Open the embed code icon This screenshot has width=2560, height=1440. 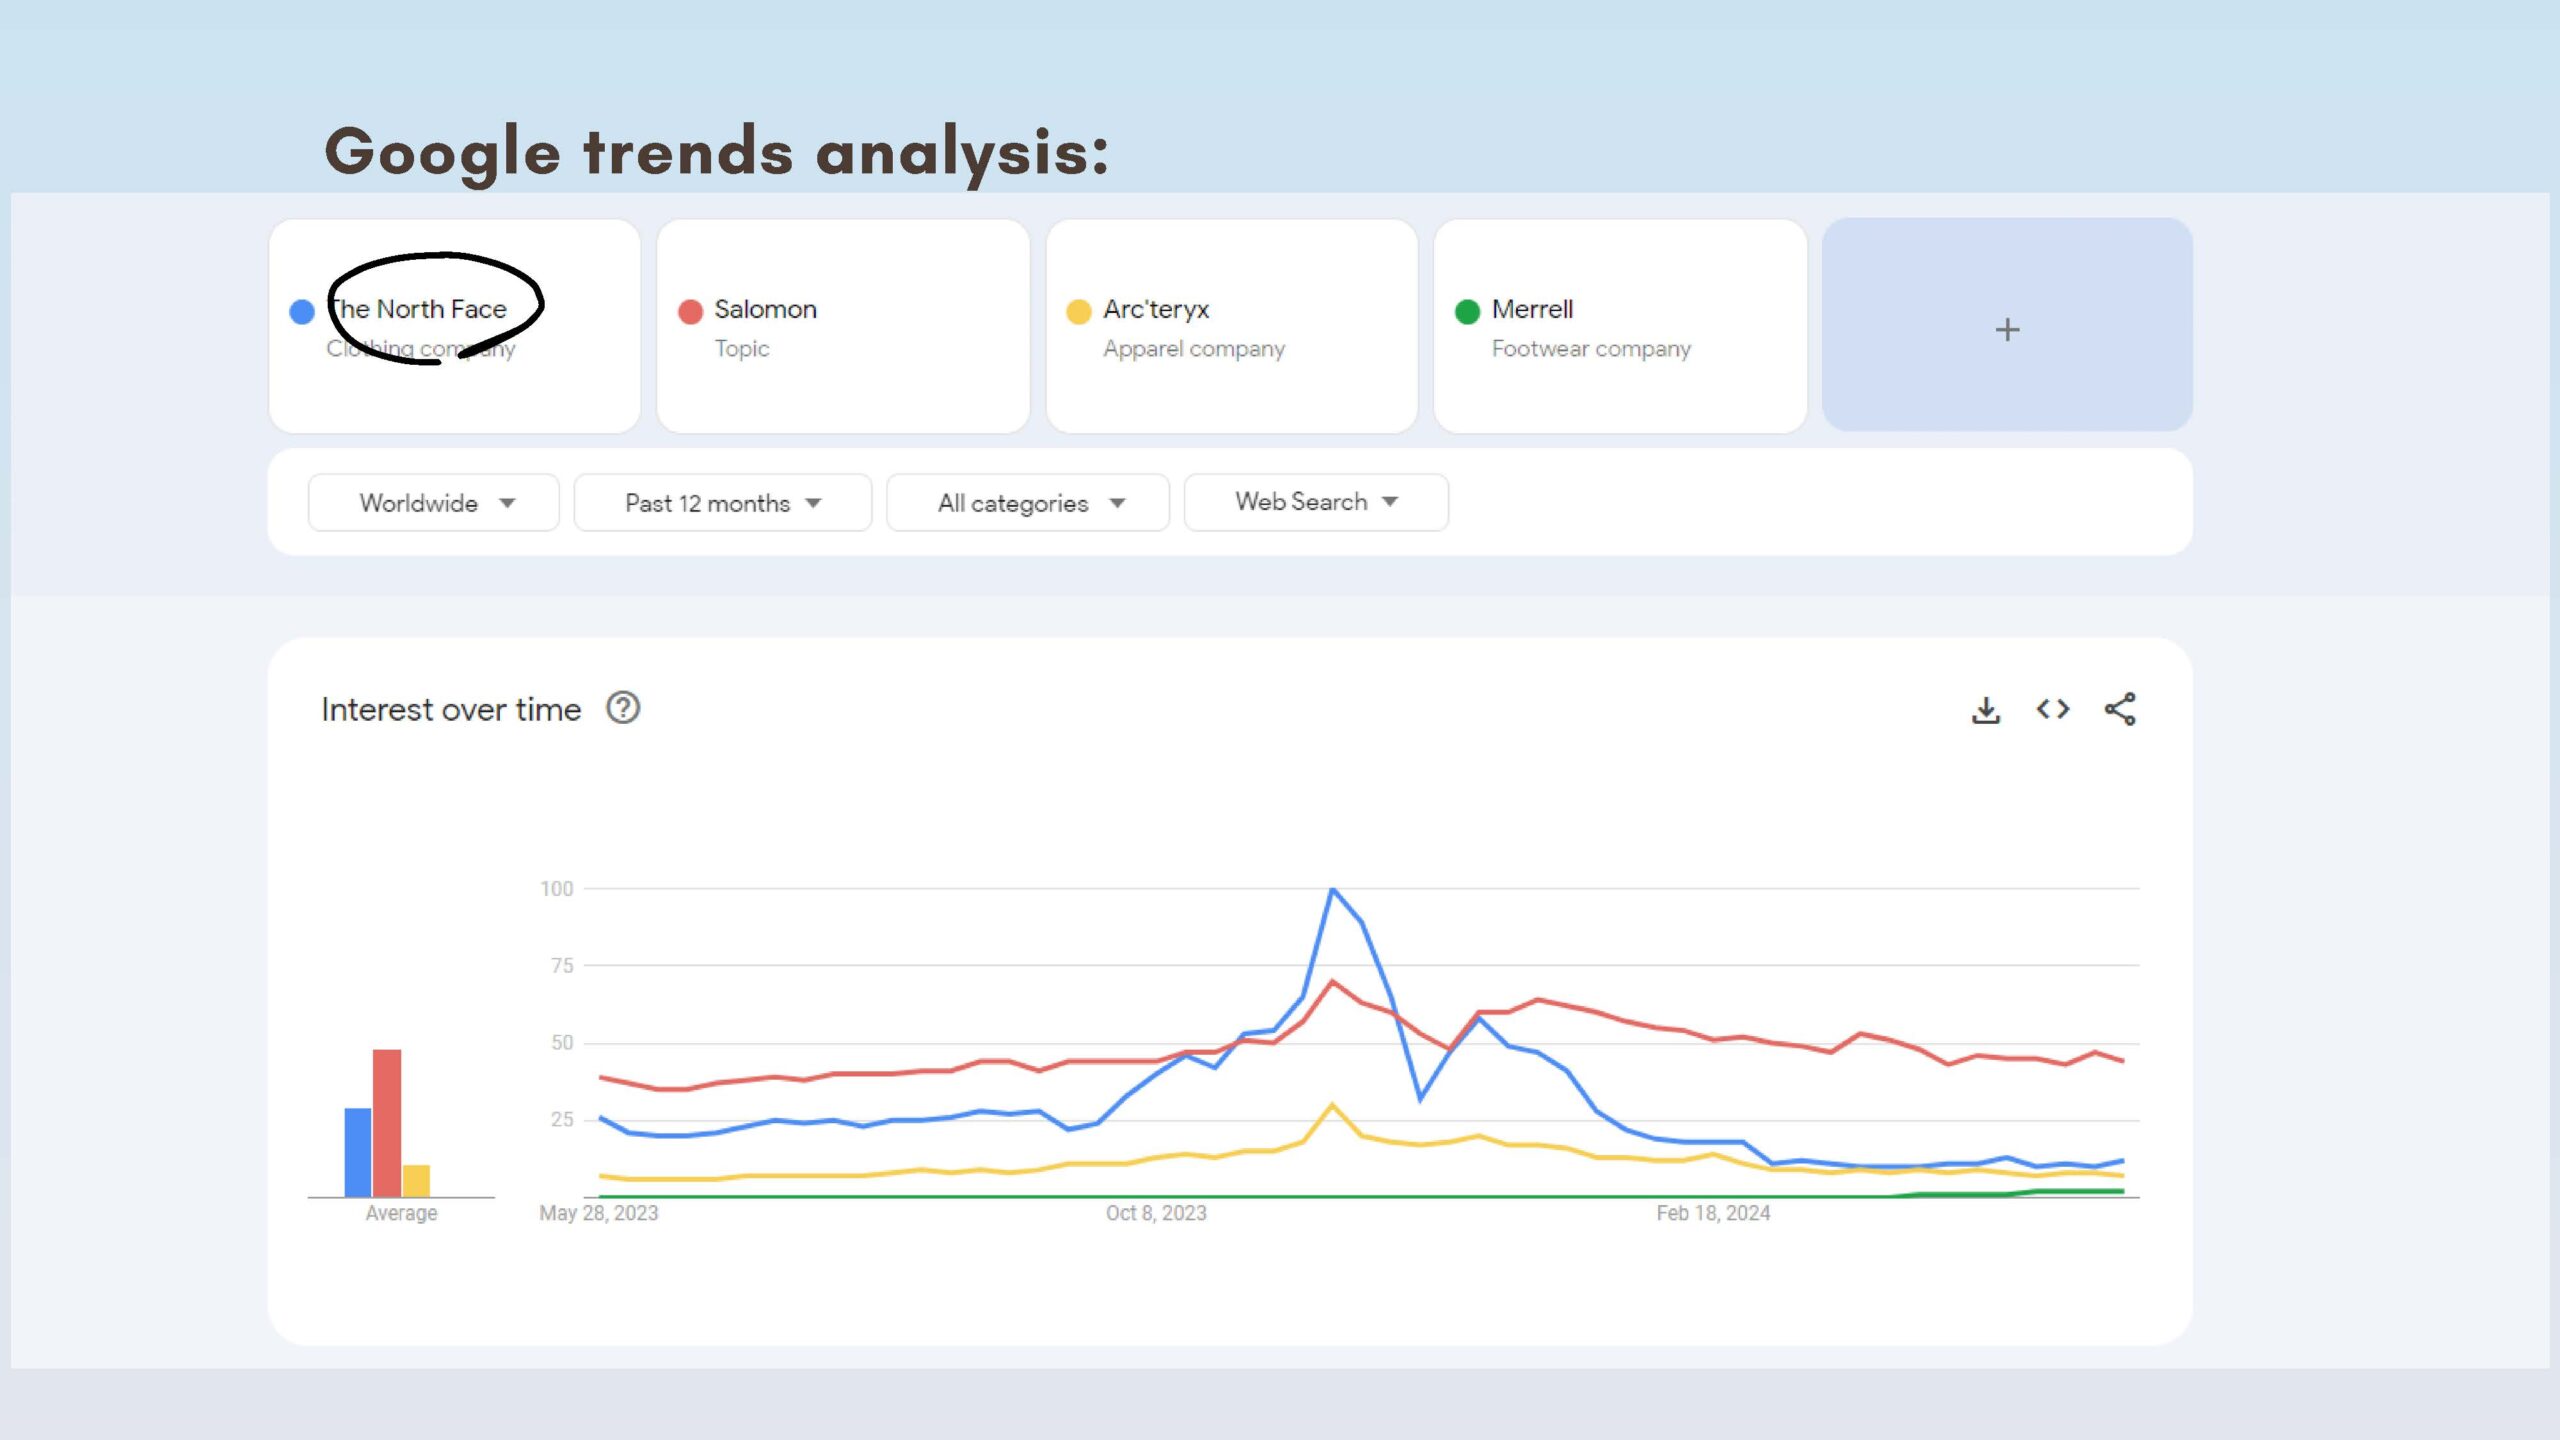pyautogui.click(x=2053, y=709)
